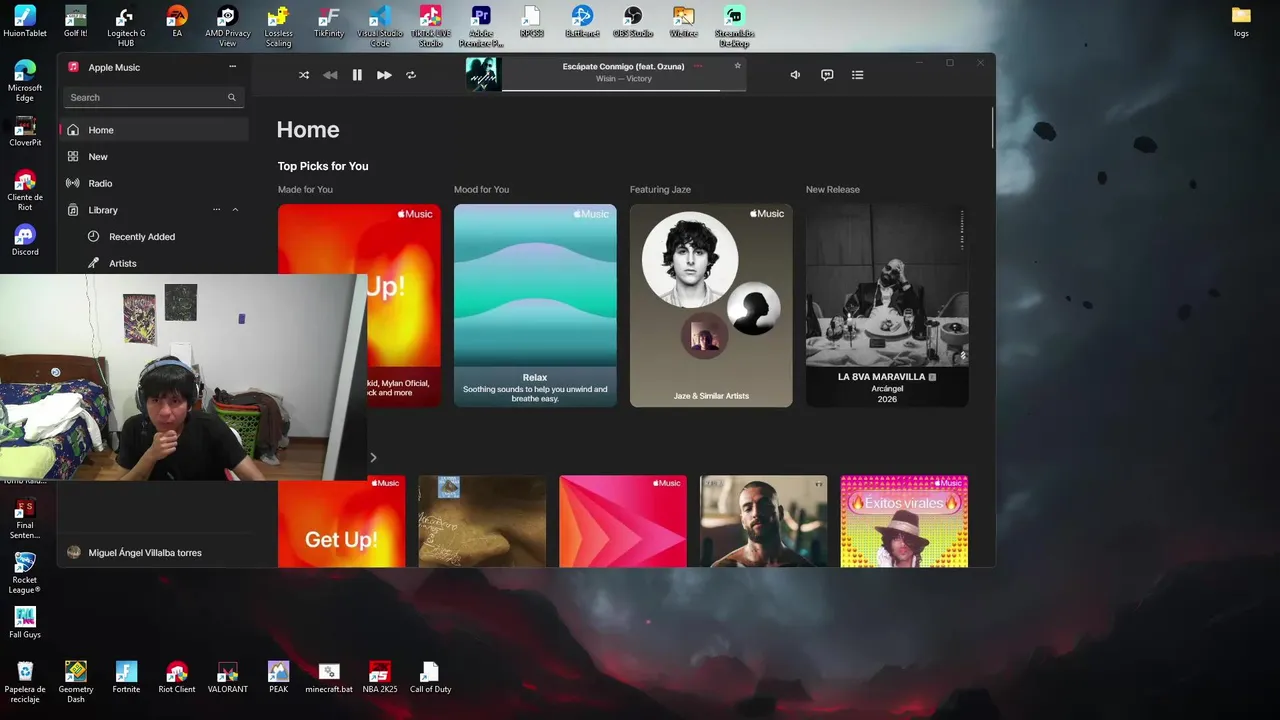Open TikFinity desktop shortcut

(x=329, y=21)
